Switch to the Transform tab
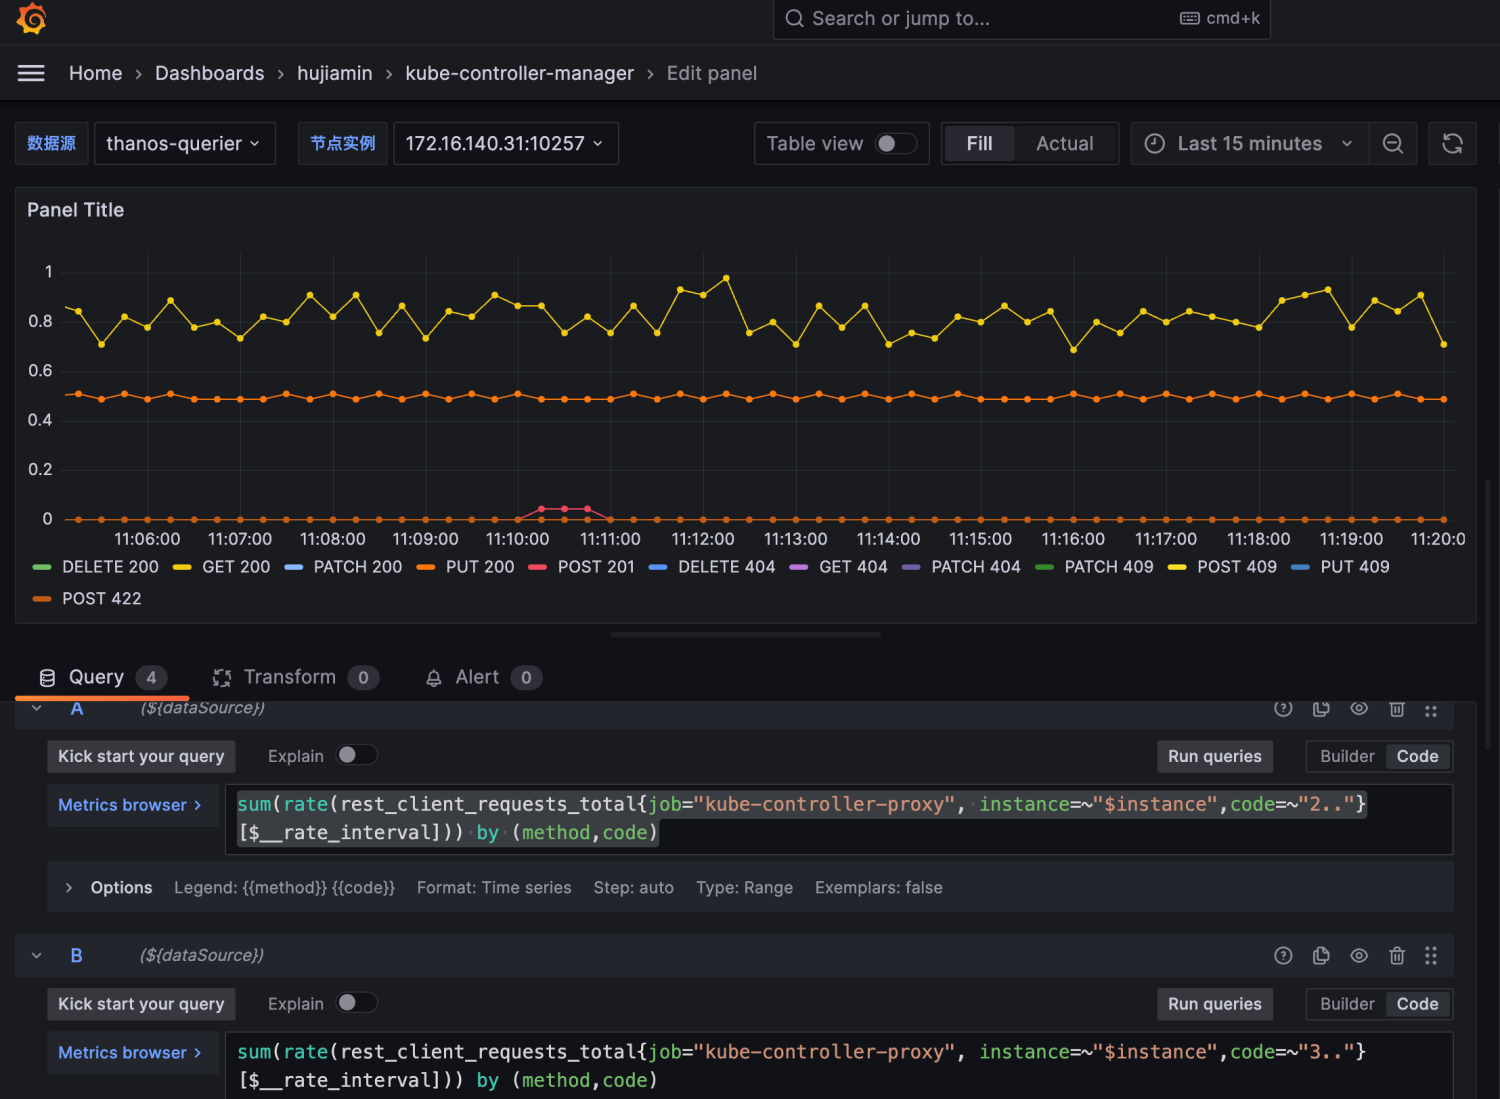 coord(289,678)
